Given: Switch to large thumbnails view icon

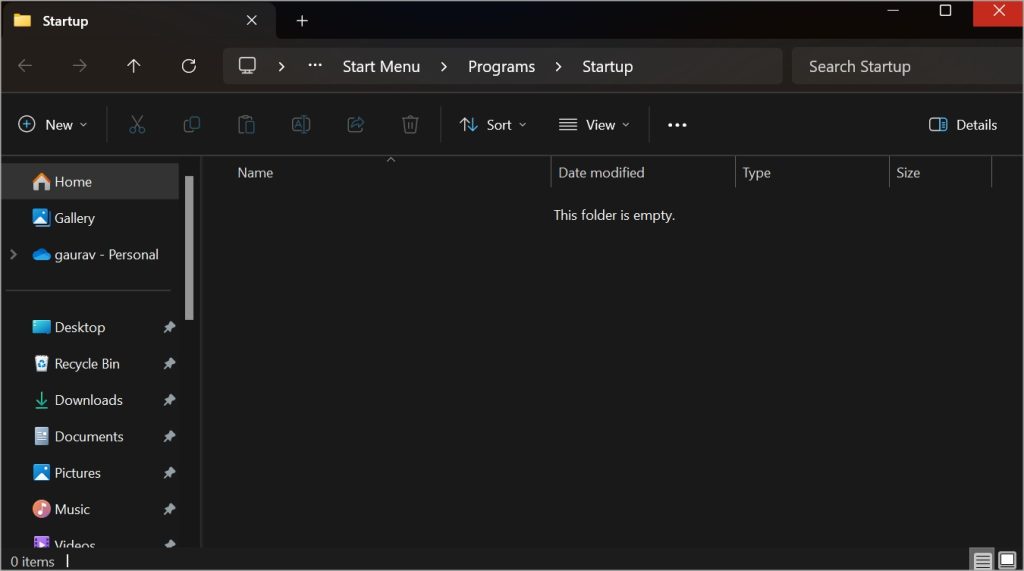Looking at the screenshot, I should (x=1008, y=560).
